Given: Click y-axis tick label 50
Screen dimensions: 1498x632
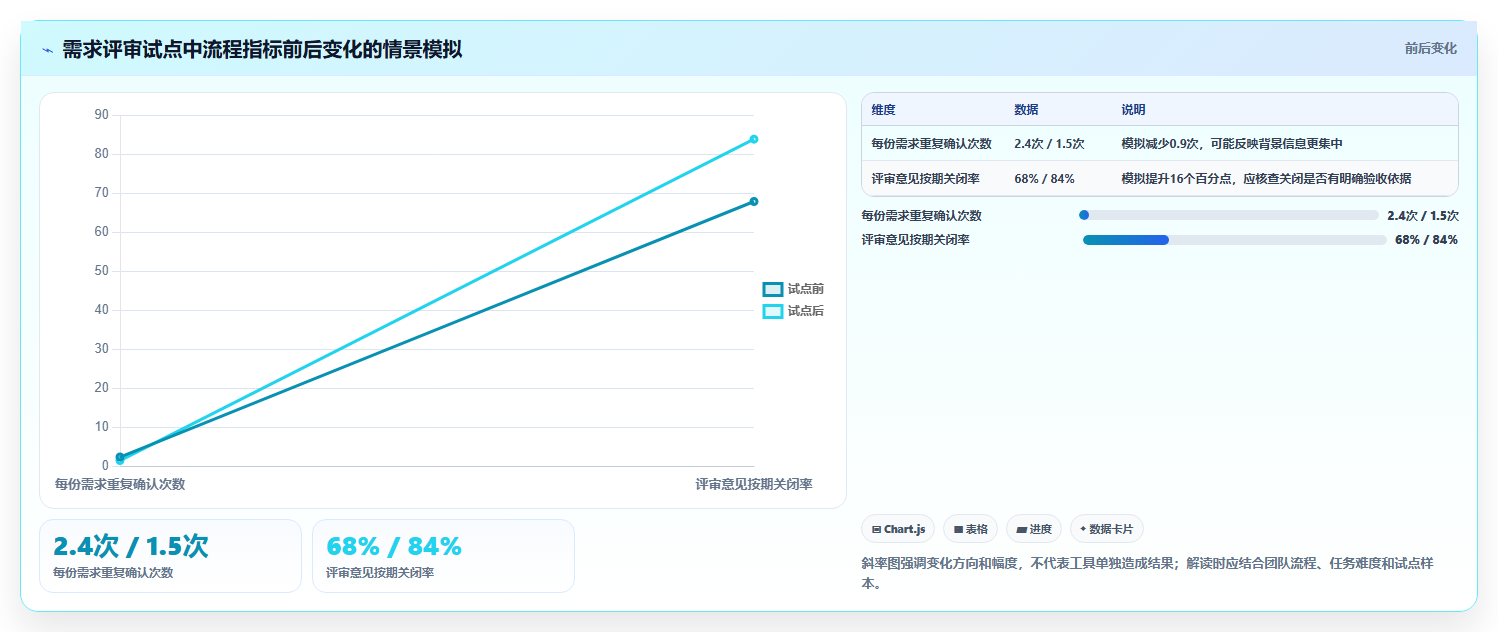Looking at the screenshot, I should (x=101, y=271).
